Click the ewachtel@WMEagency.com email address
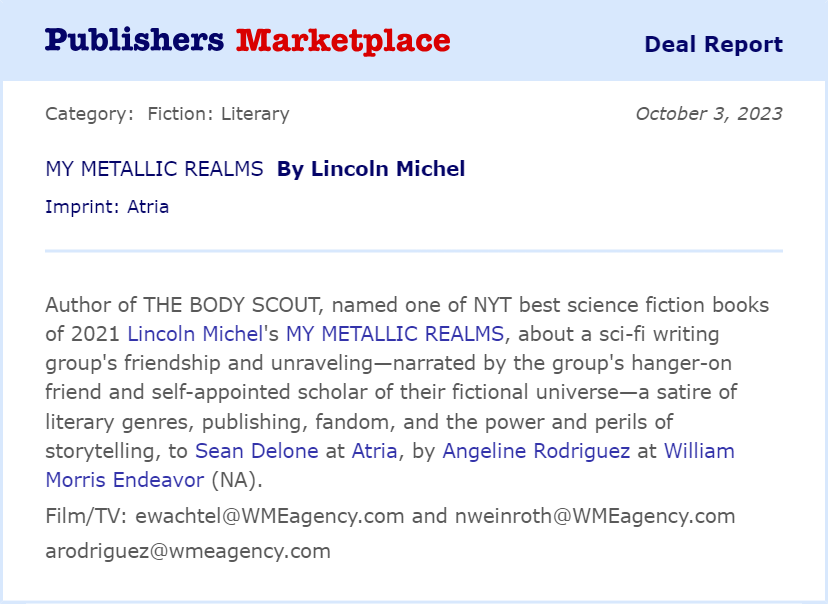 tap(269, 516)
